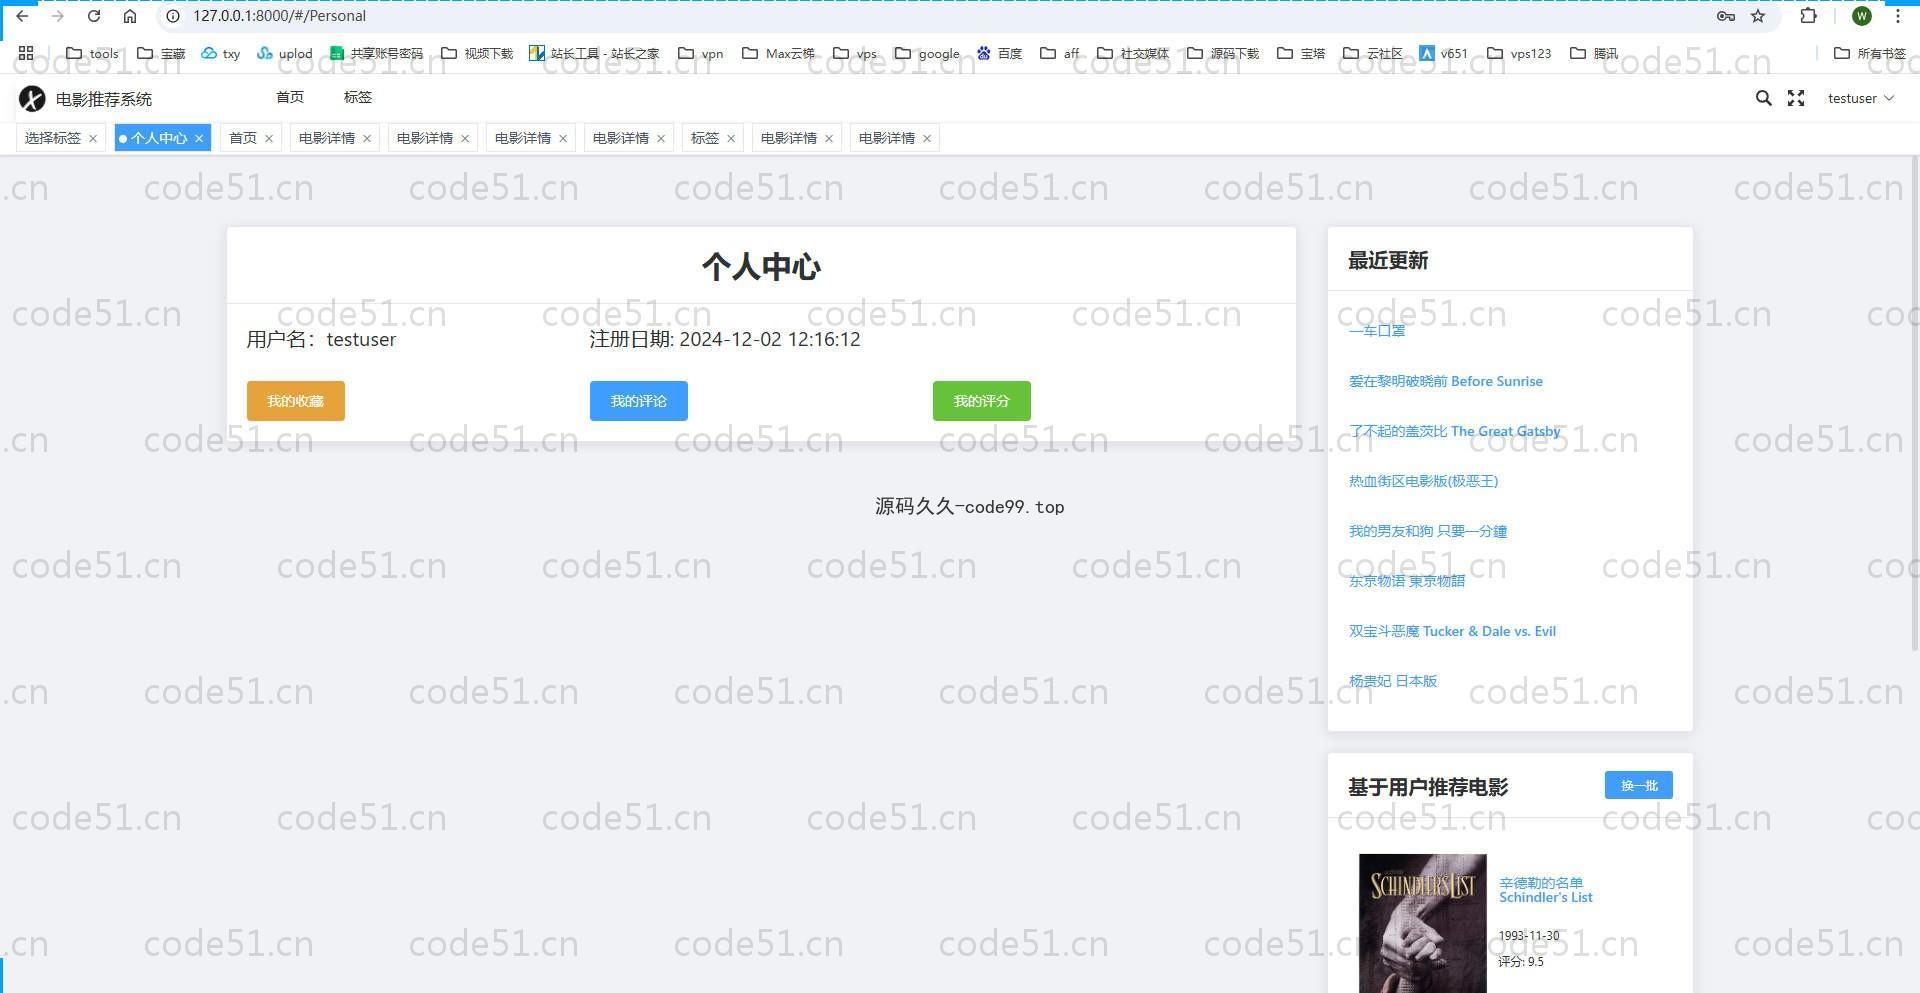Open the 所有书签 folder
Viewport: 1920px width, 993px height.
[1870, 53]
